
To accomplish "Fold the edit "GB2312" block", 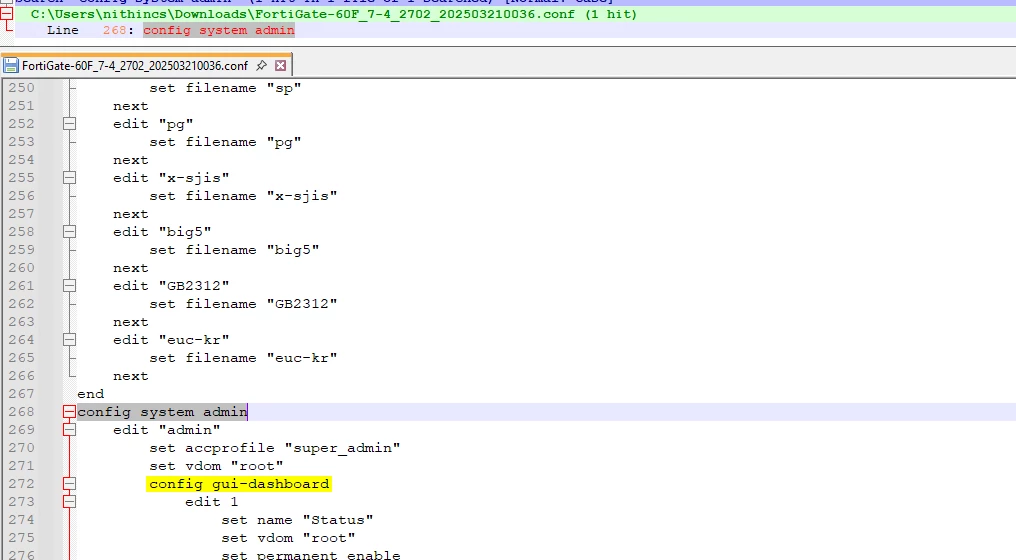I will 69,286.
